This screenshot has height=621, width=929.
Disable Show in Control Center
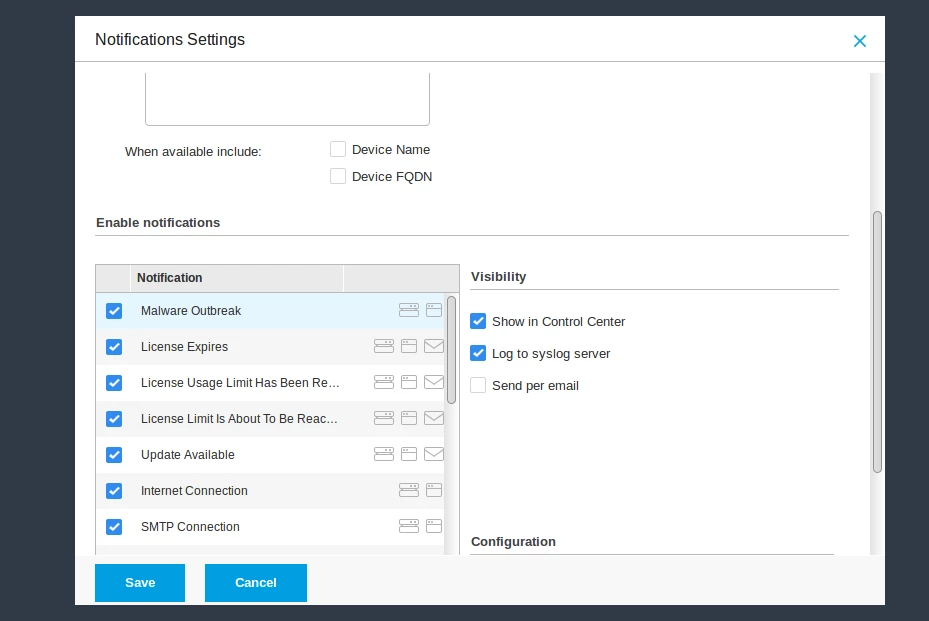[x=478, y=322]
